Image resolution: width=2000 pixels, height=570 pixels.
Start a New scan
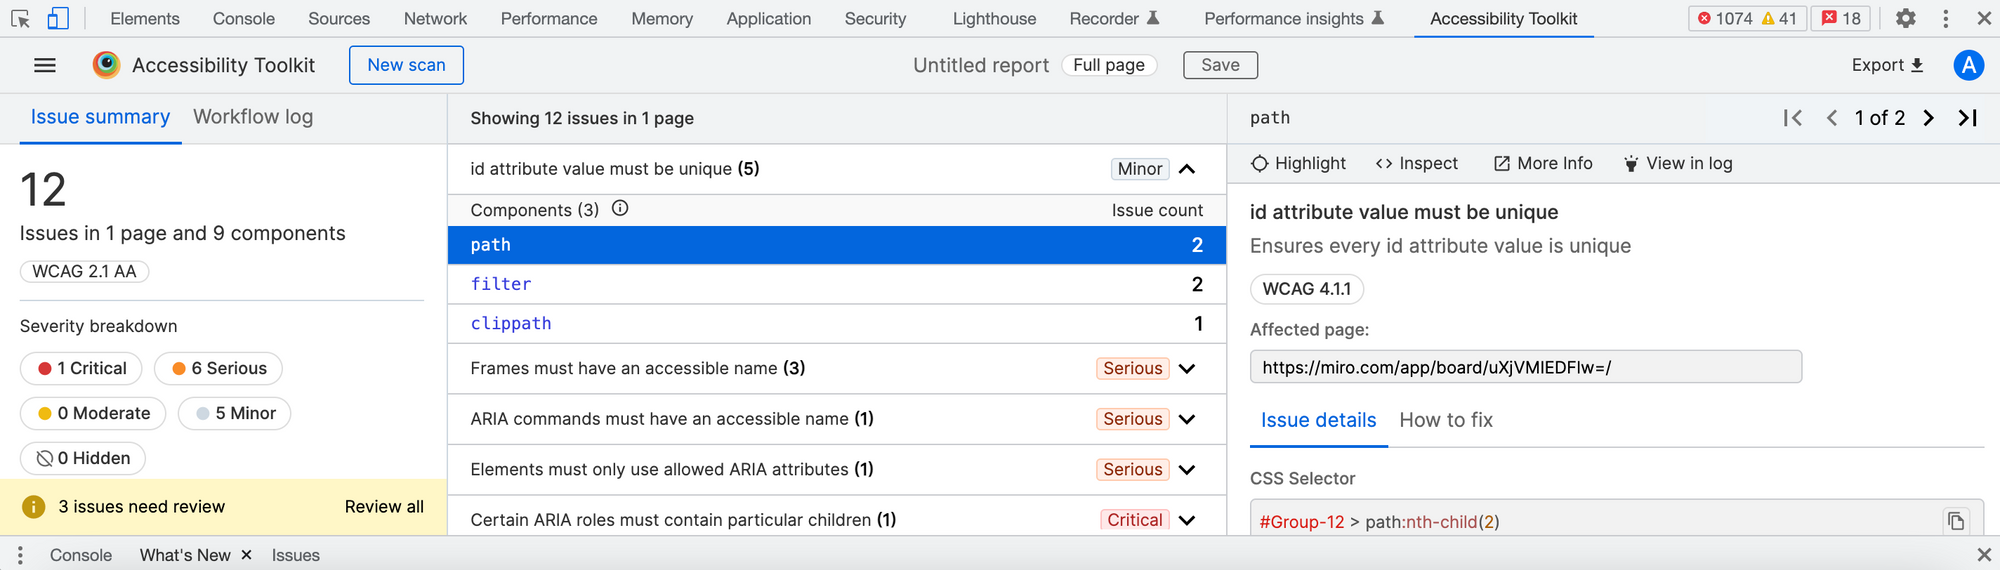[406, 65]
